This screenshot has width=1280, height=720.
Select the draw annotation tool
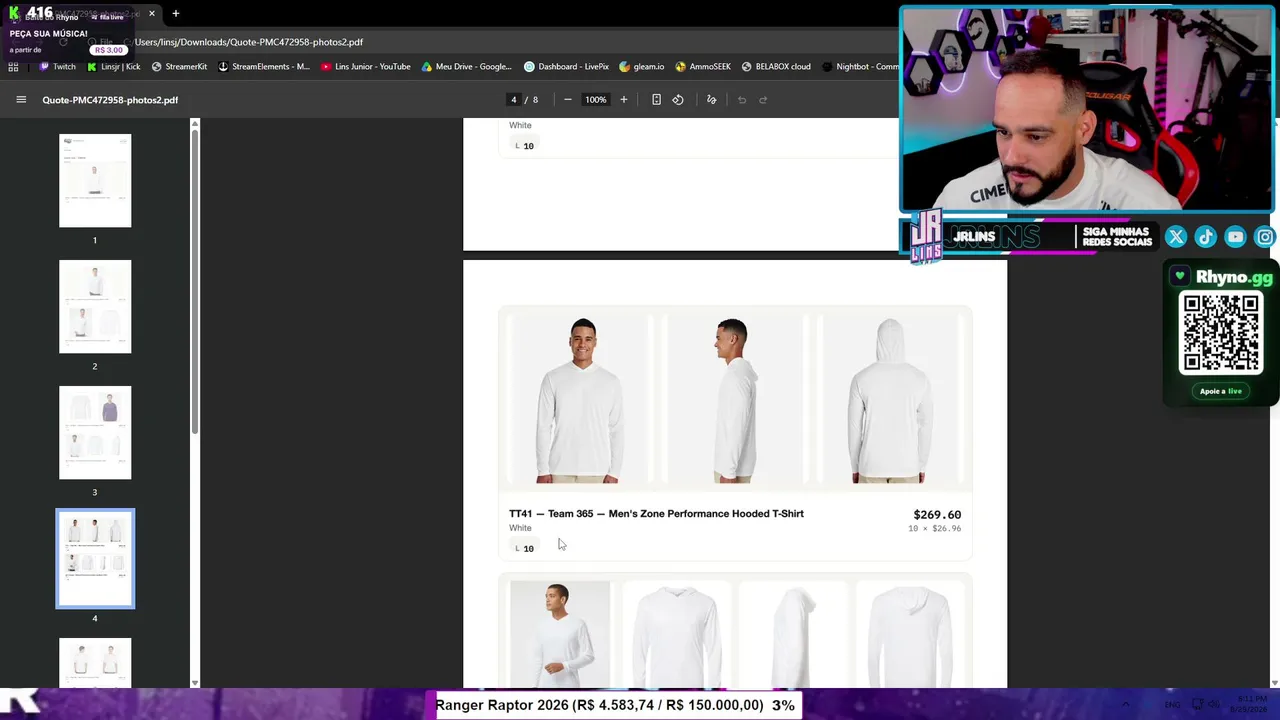coord(711,100)
